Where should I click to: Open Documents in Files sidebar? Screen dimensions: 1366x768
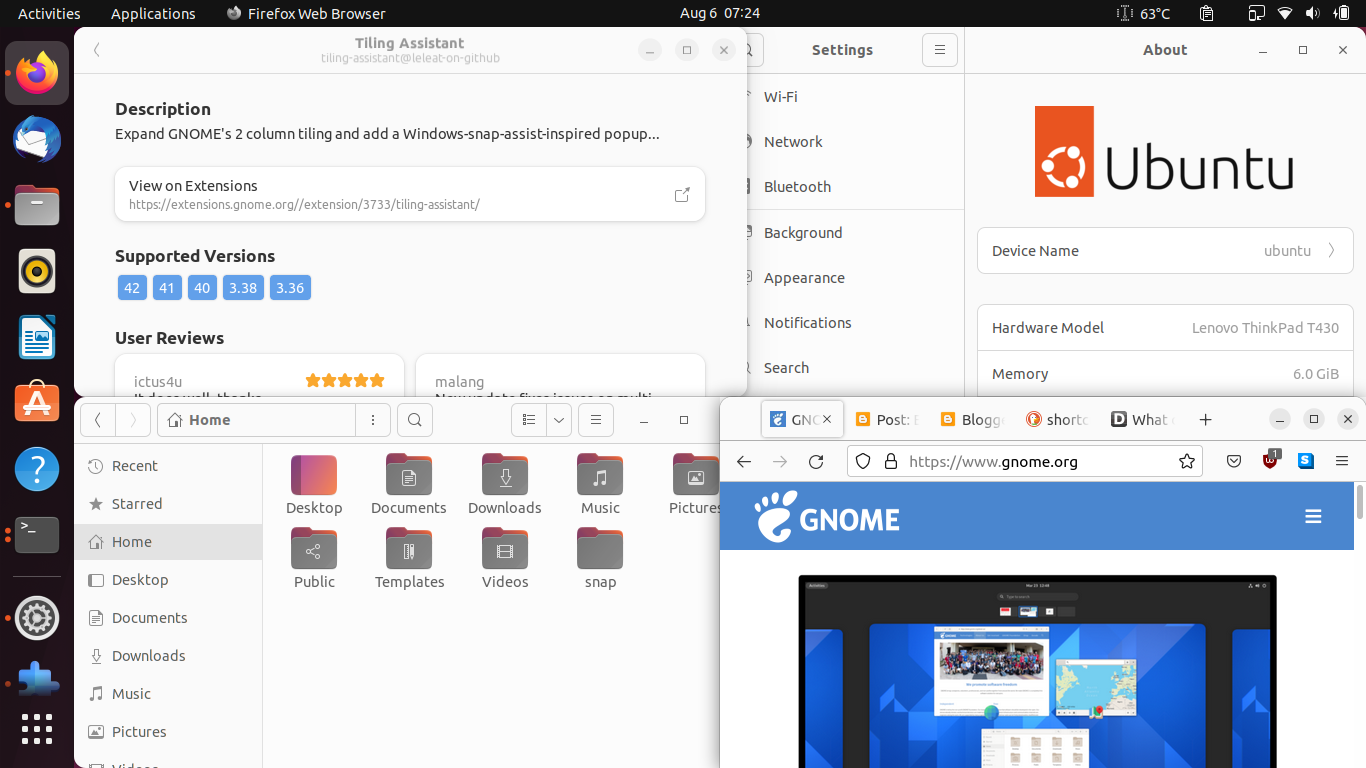tap(168, 618)
